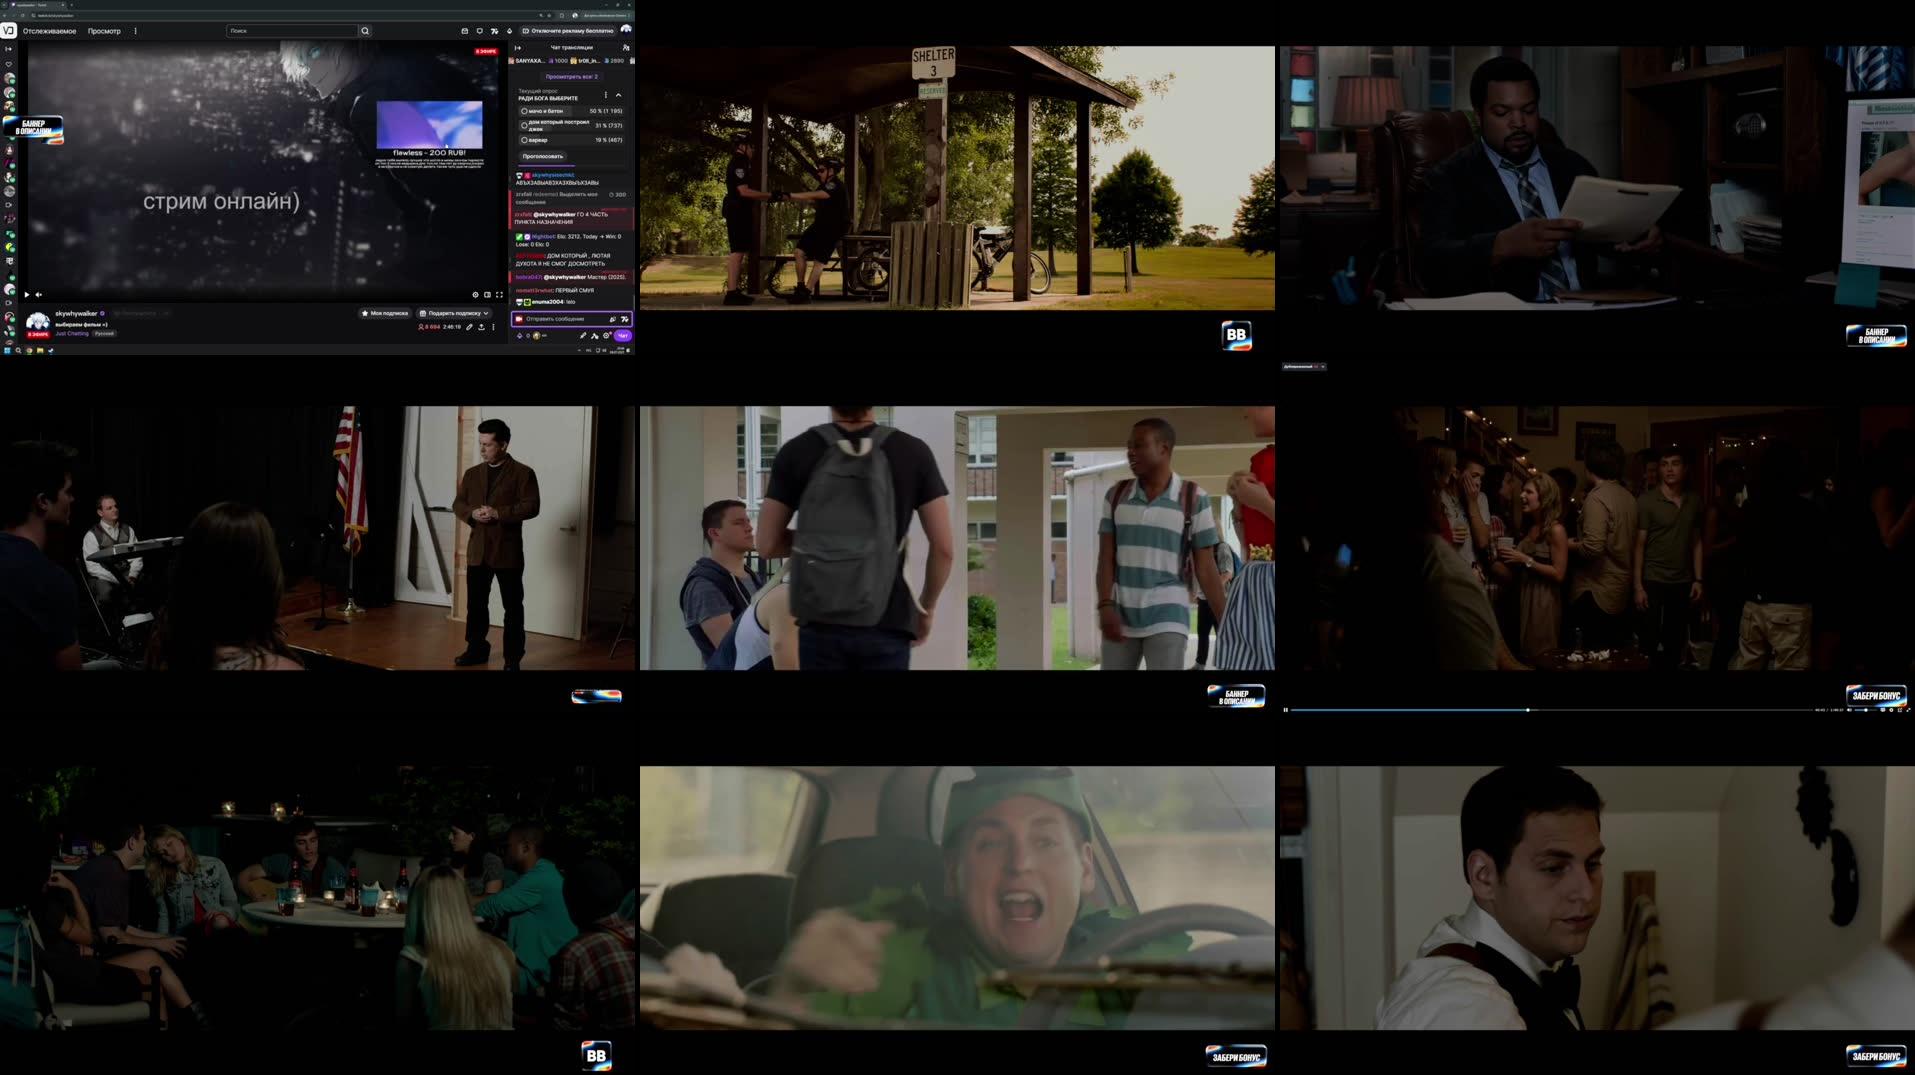Enter fullscreen on the stream player

pos(499,295)
